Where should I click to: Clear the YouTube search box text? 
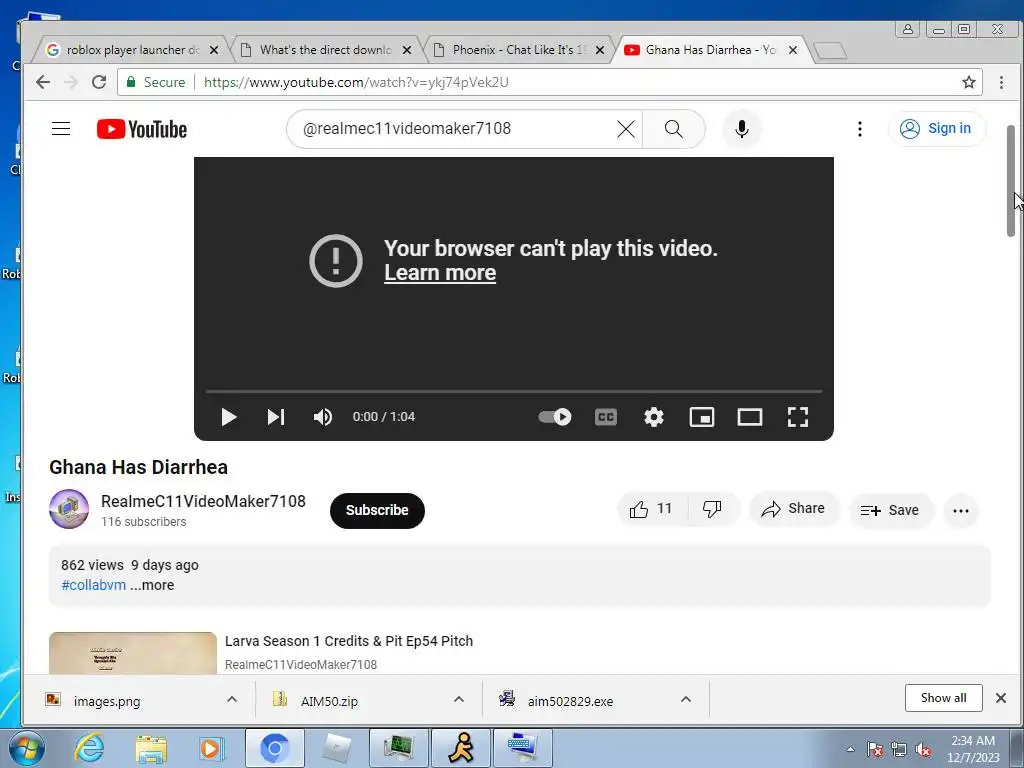click(x=626, y=129)
